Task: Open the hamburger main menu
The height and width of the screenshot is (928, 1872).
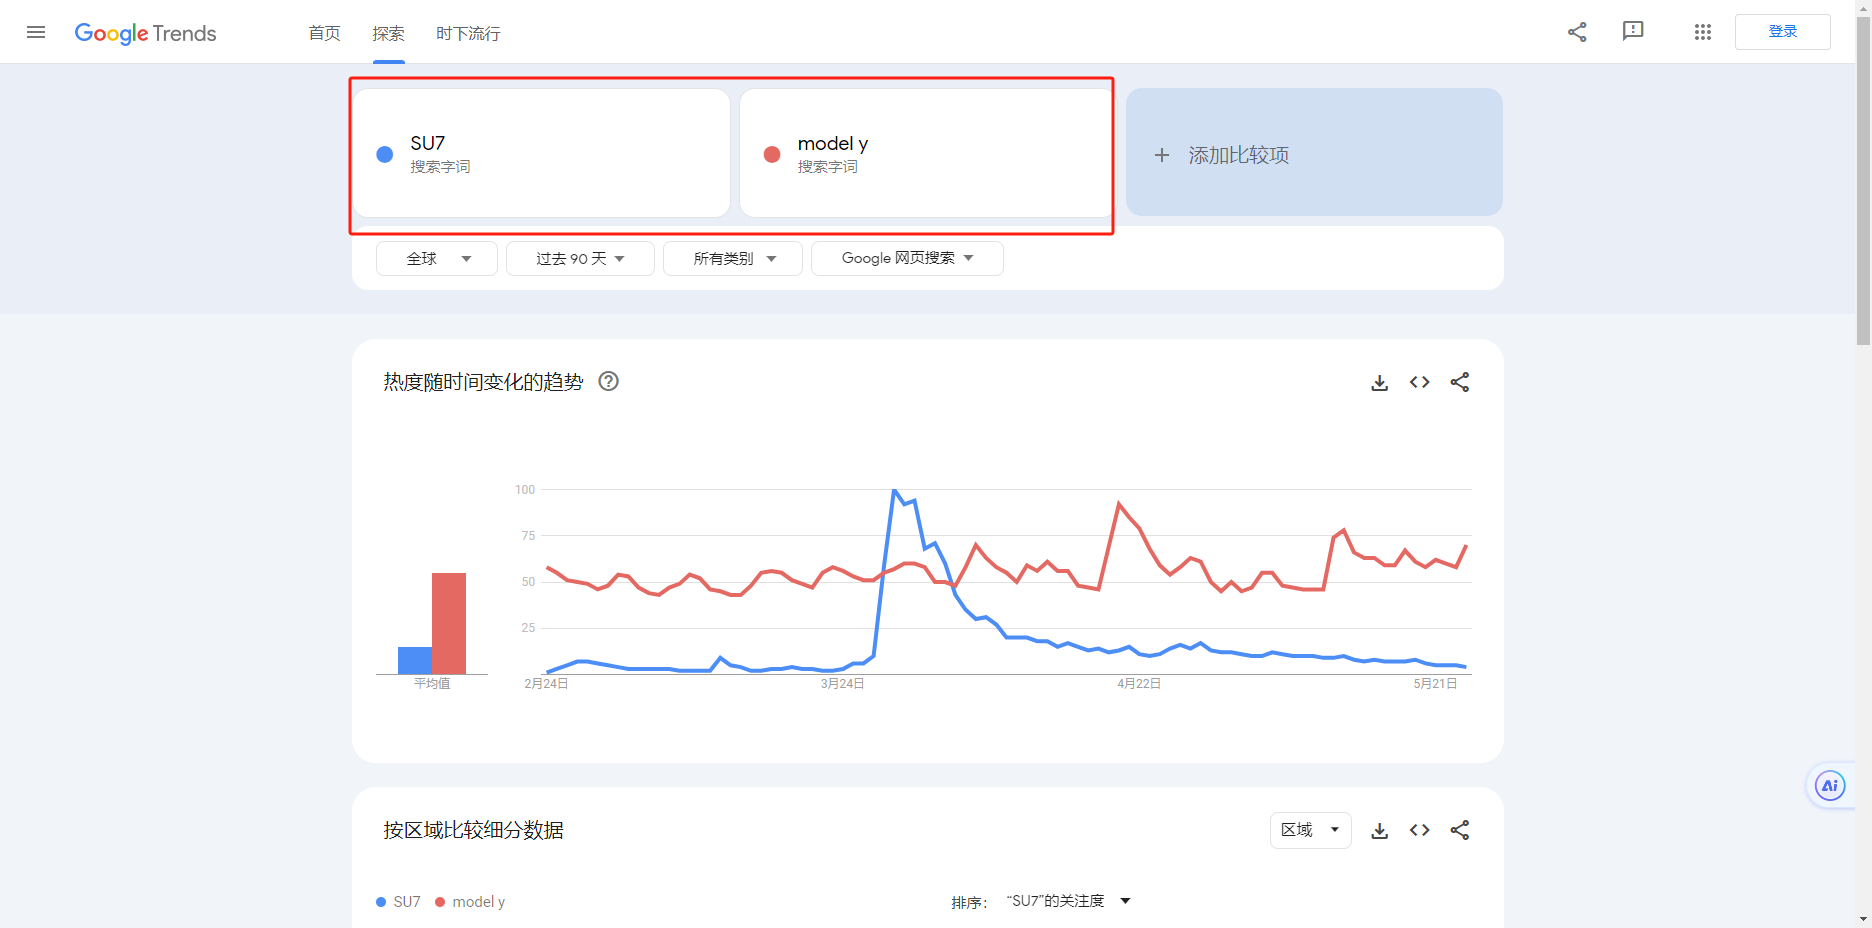Action: pos(36,32)
